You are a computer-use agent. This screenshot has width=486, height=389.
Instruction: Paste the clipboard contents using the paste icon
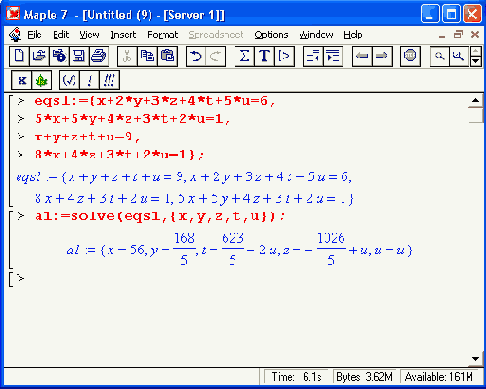tap(167, 56)
